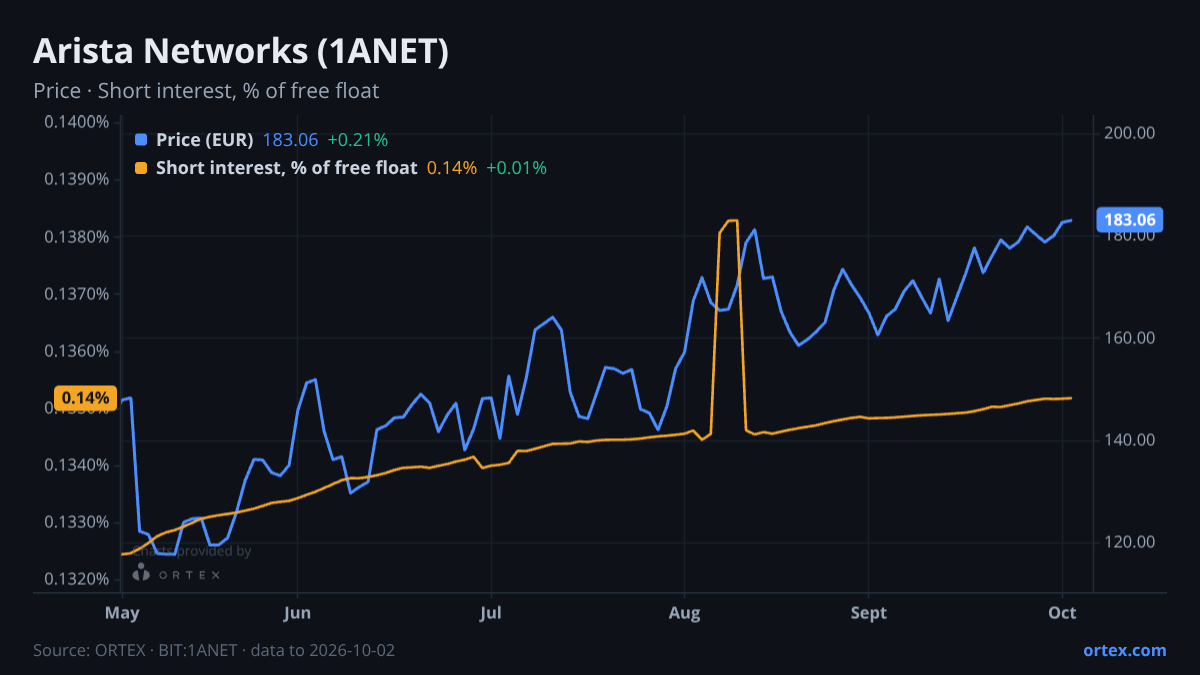Click the 0.1400% left axis label
This screenshot has width=1200, height=675.
click(x=77, y=122)
